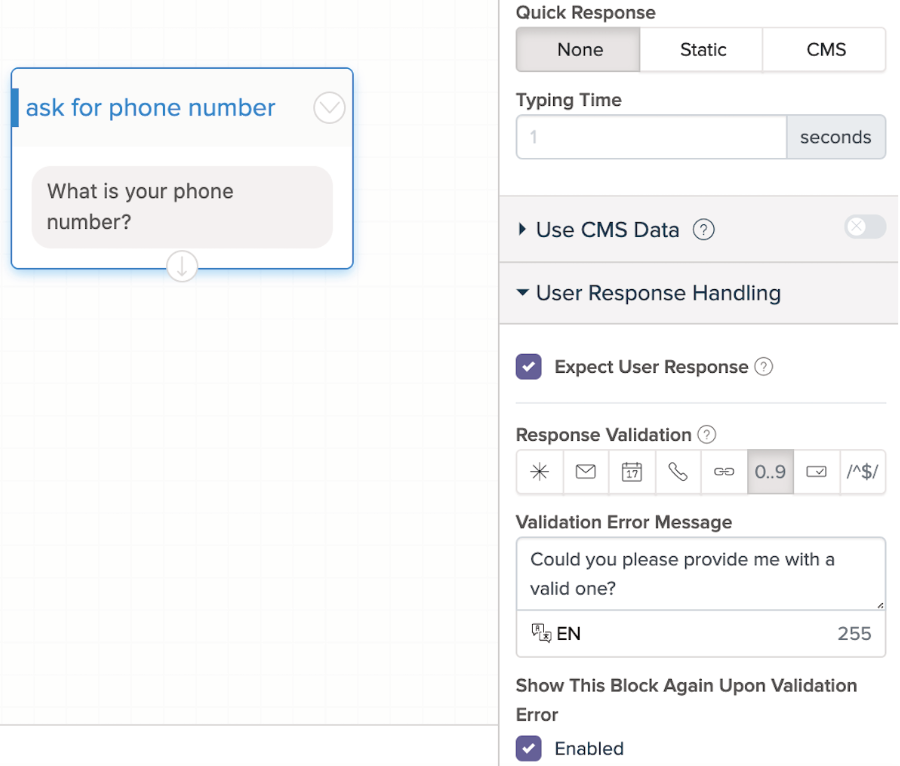Open help for Use CMS Data
The image size is (900, 766).
[x=704, y=230]
